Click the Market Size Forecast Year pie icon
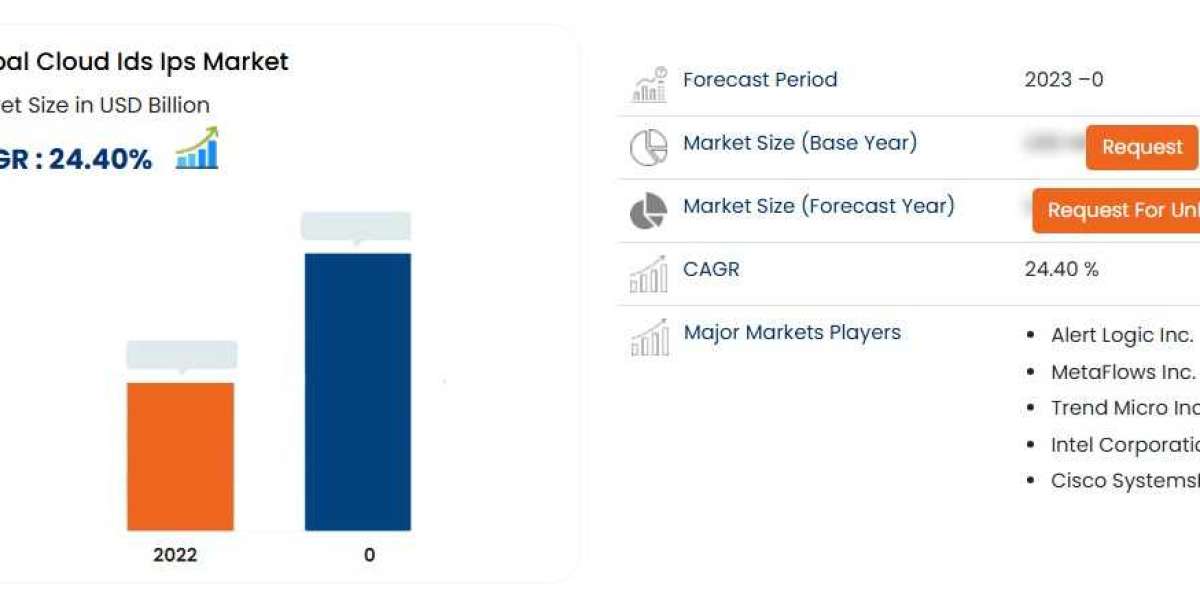This screenshot has height=600, width=1200. click(649, 211)
